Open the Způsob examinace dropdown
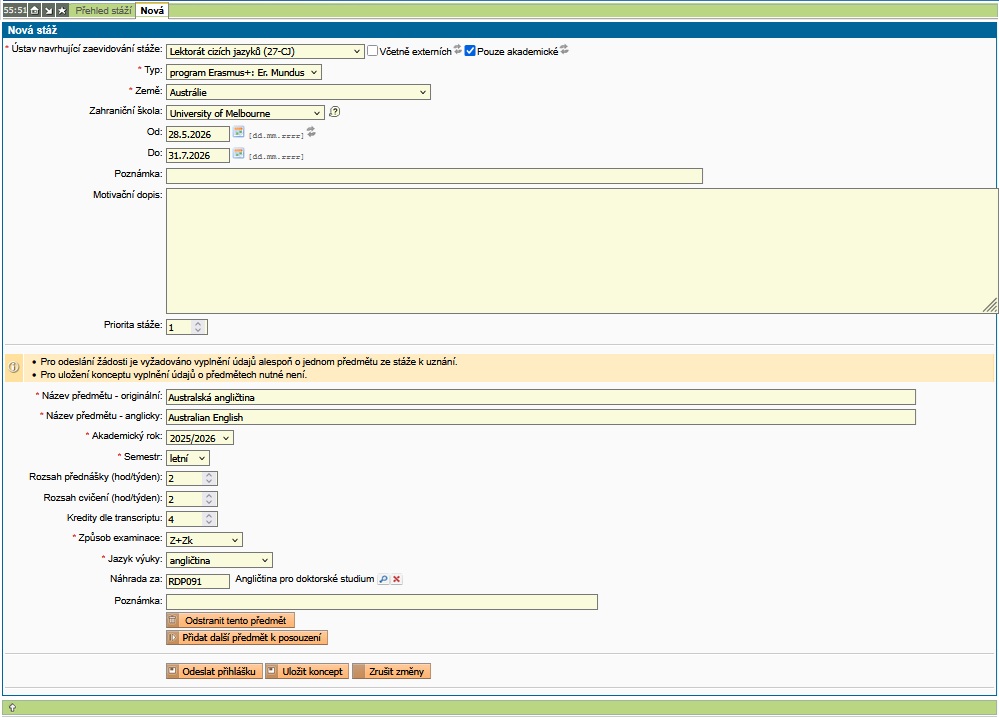The image size is (999, 717). pos(204,539)
